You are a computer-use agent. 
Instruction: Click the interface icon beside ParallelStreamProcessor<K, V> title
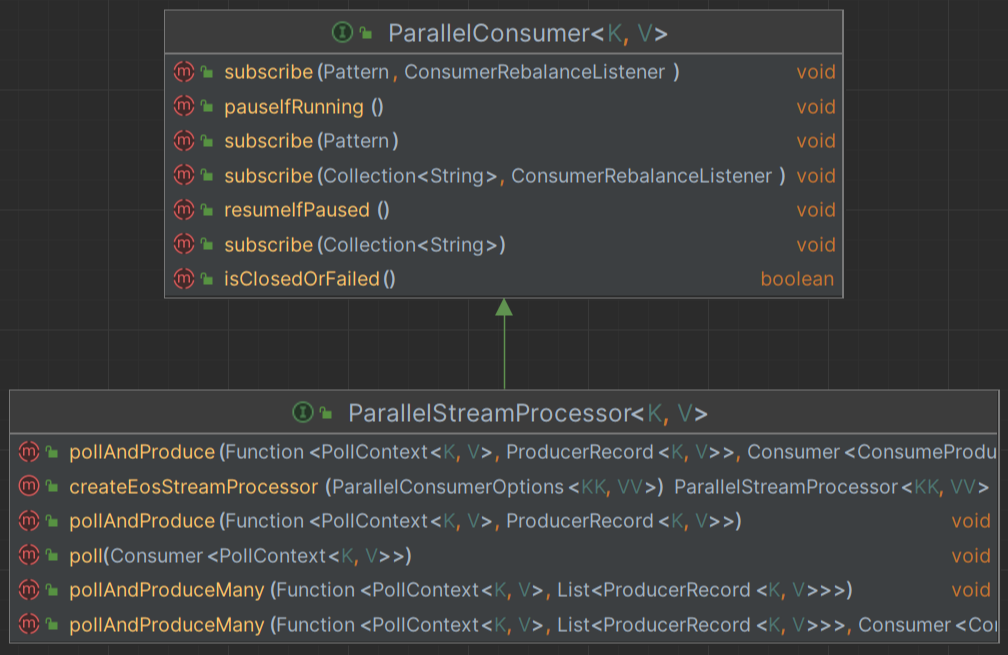pyautogui.click(x=303, y=412)
